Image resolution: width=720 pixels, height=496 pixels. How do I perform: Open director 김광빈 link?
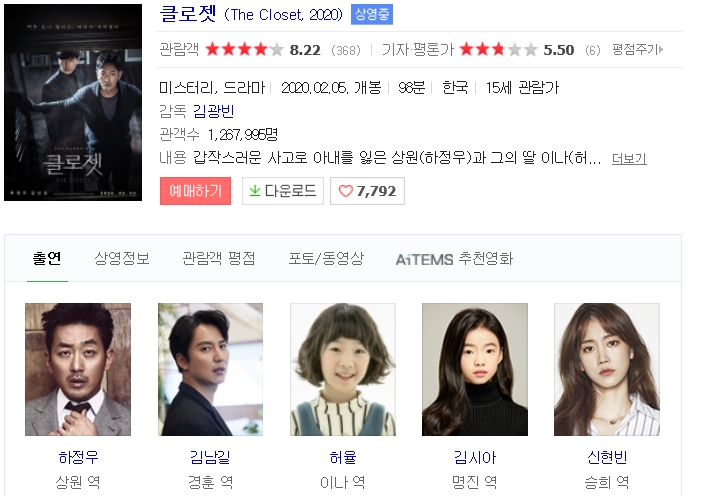(x=214, y=111)
